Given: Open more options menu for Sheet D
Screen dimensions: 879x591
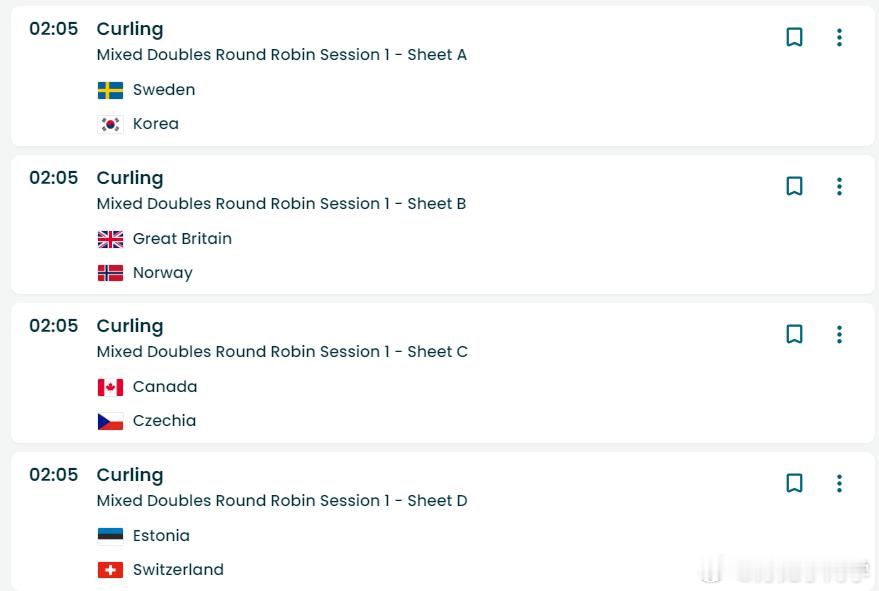Looking at the screenshot, I should point(839,483).
